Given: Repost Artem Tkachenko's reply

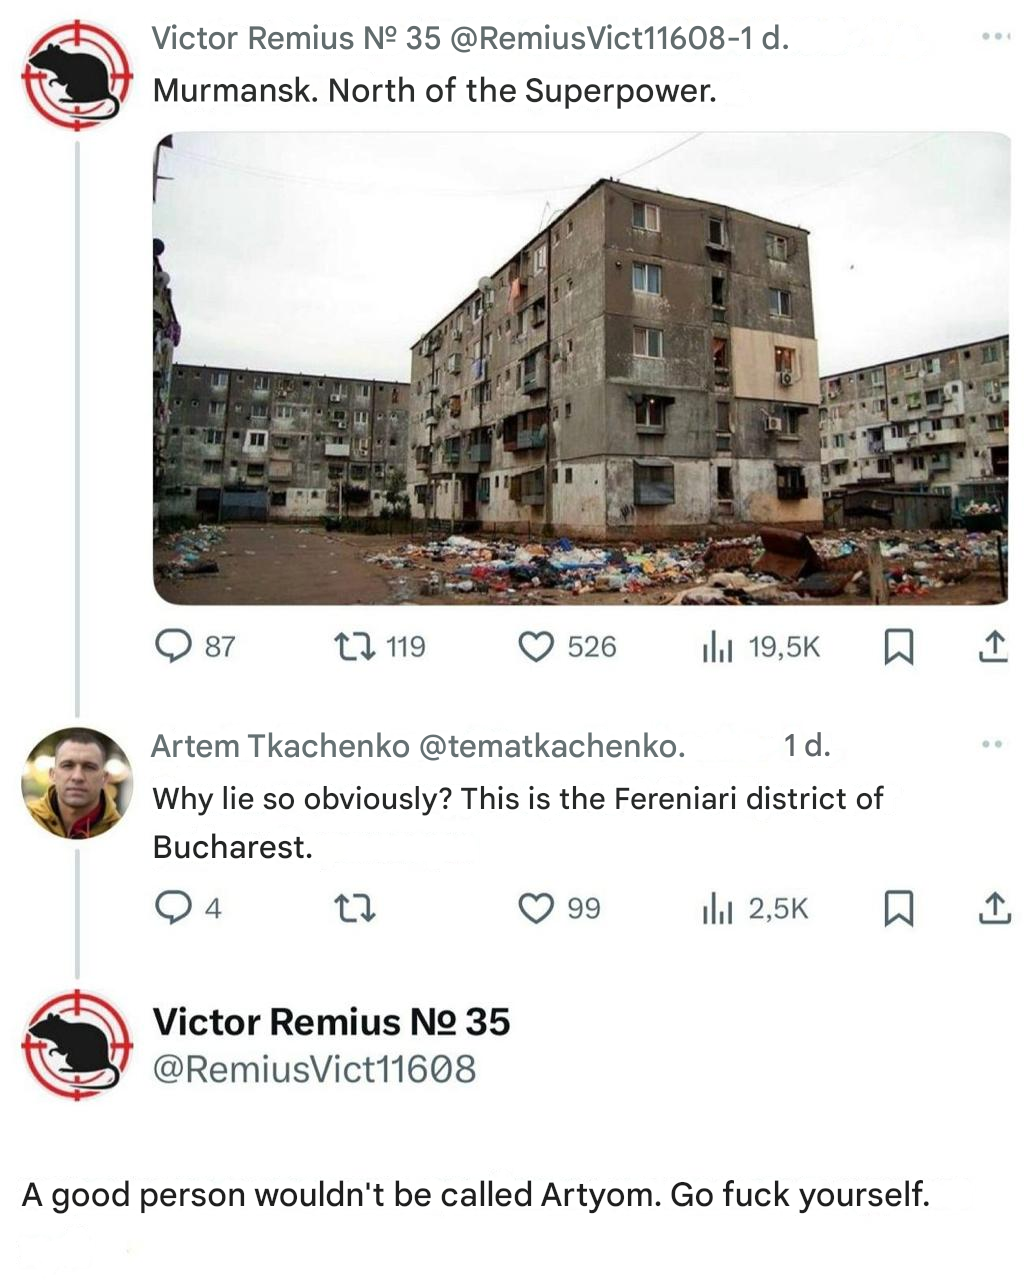Looking at the screenshot, I should [354, 908].
